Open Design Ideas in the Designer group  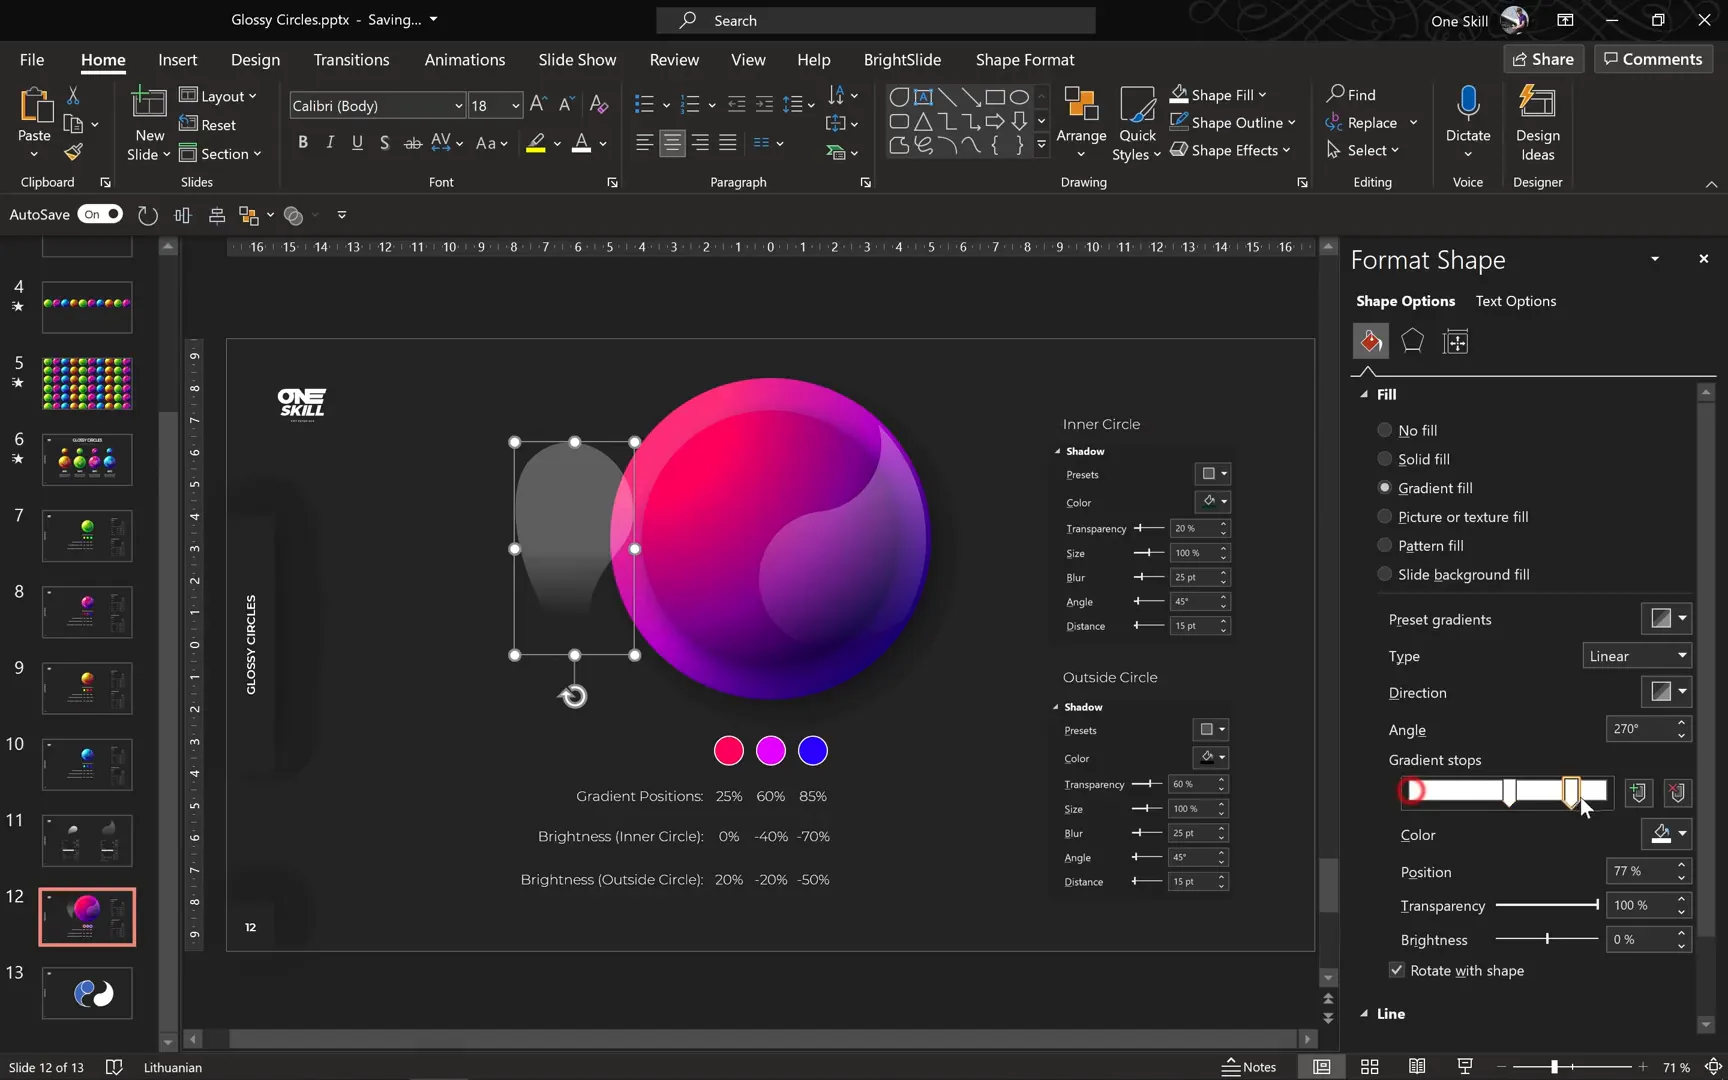click(1537, 122)
